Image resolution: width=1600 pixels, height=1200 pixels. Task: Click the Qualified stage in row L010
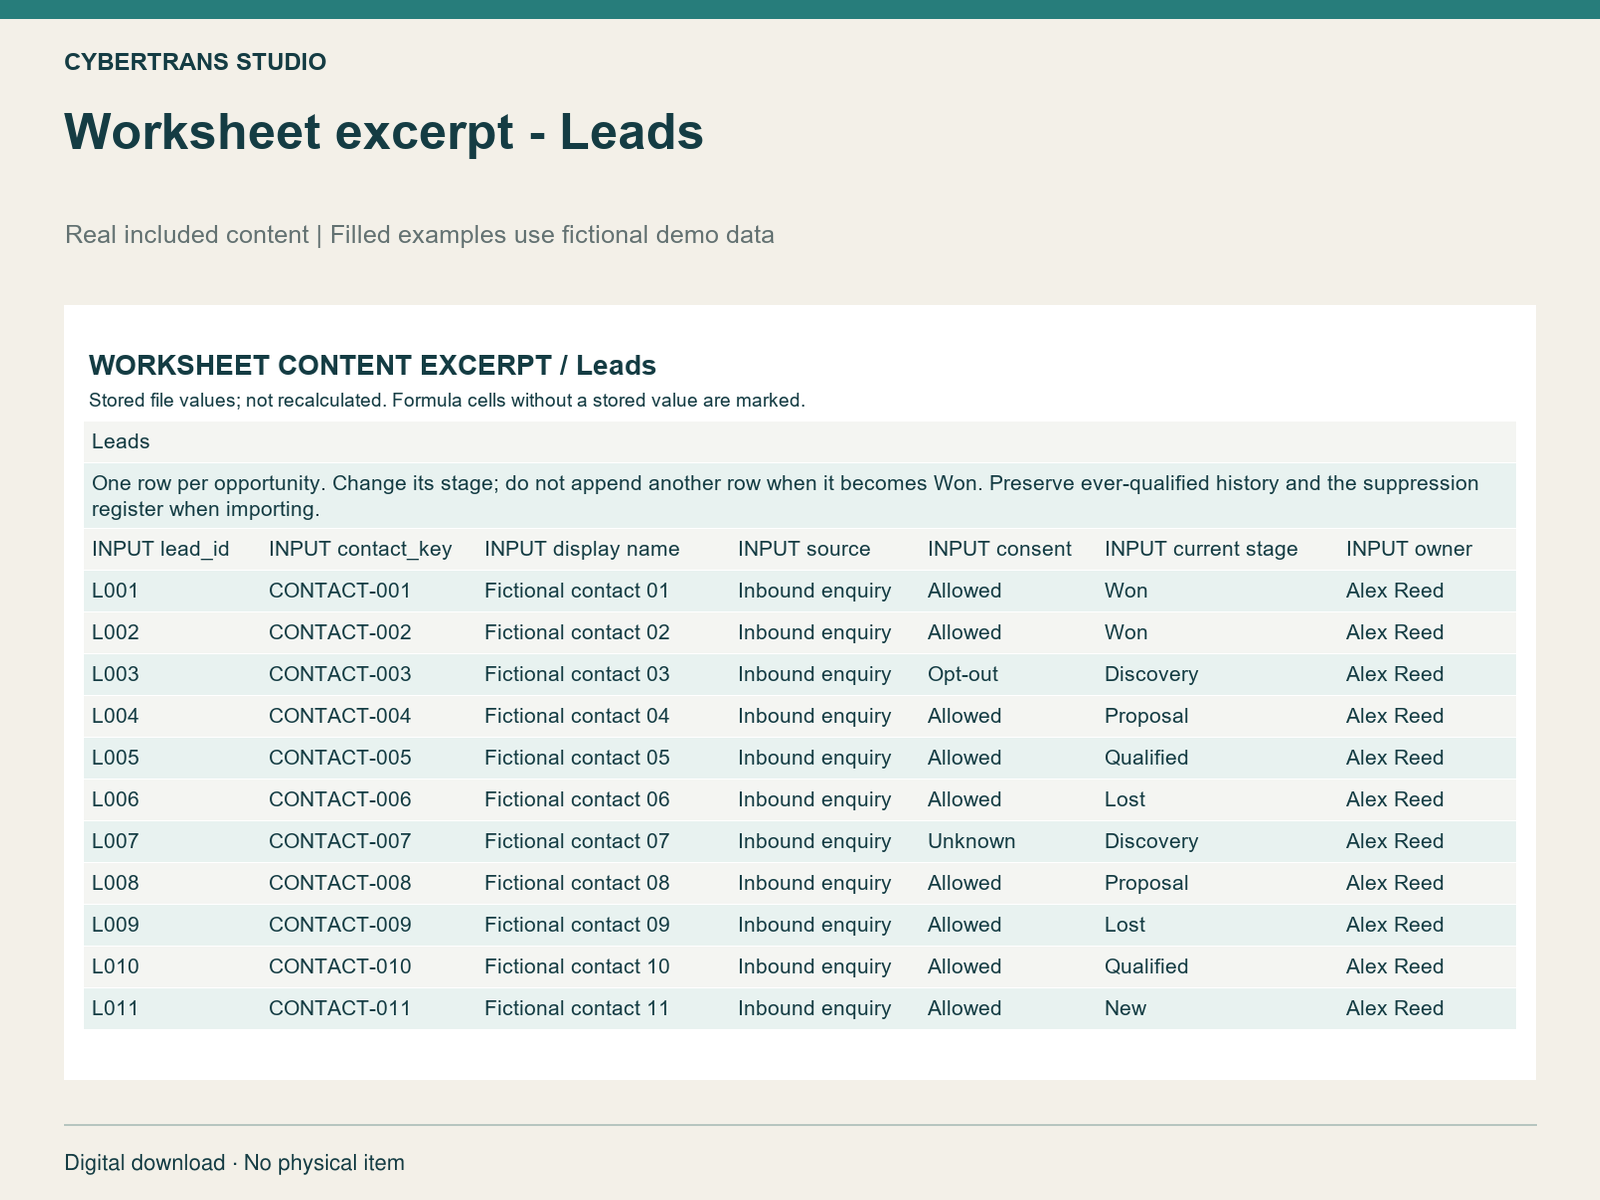(1146, 967)
